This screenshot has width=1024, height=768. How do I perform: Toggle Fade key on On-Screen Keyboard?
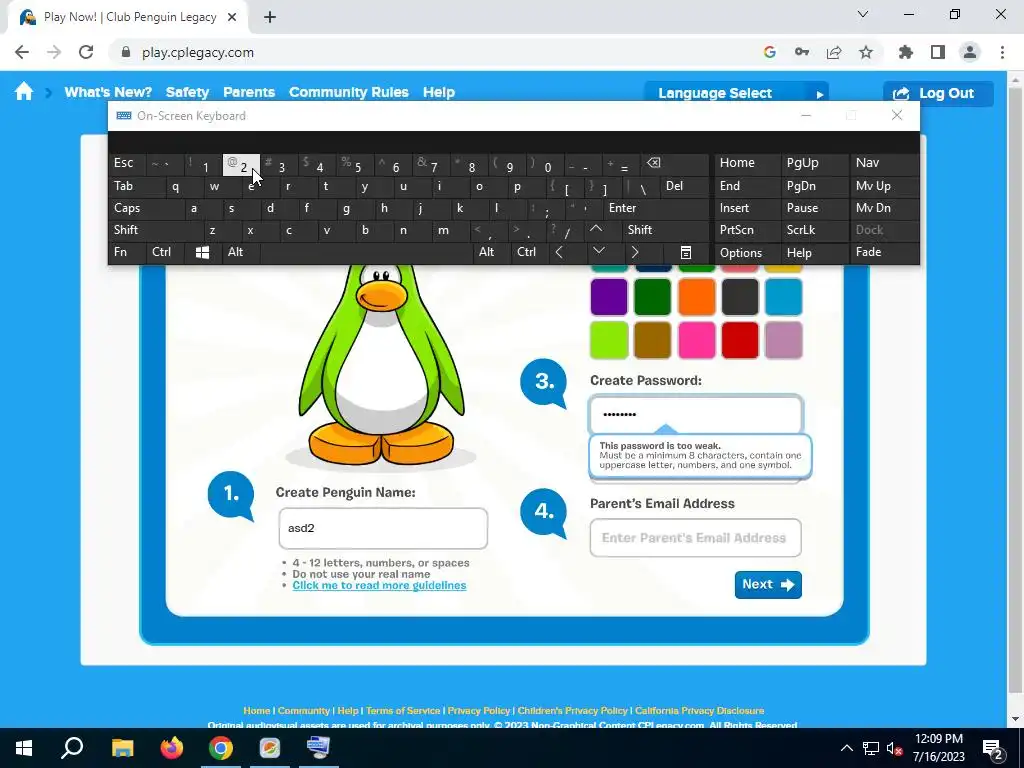point(883,252)
